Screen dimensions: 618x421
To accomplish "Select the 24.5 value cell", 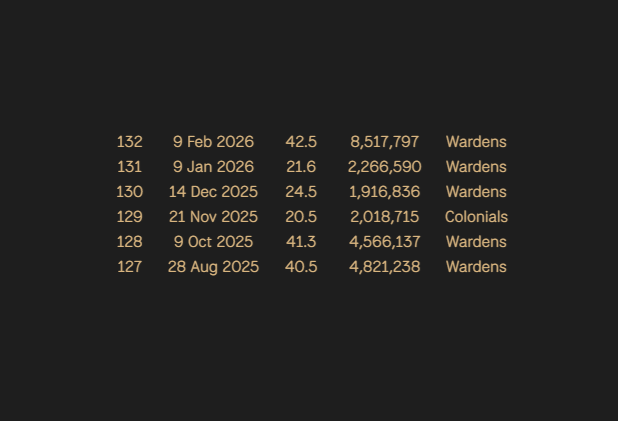I will (x=301, y=192).
